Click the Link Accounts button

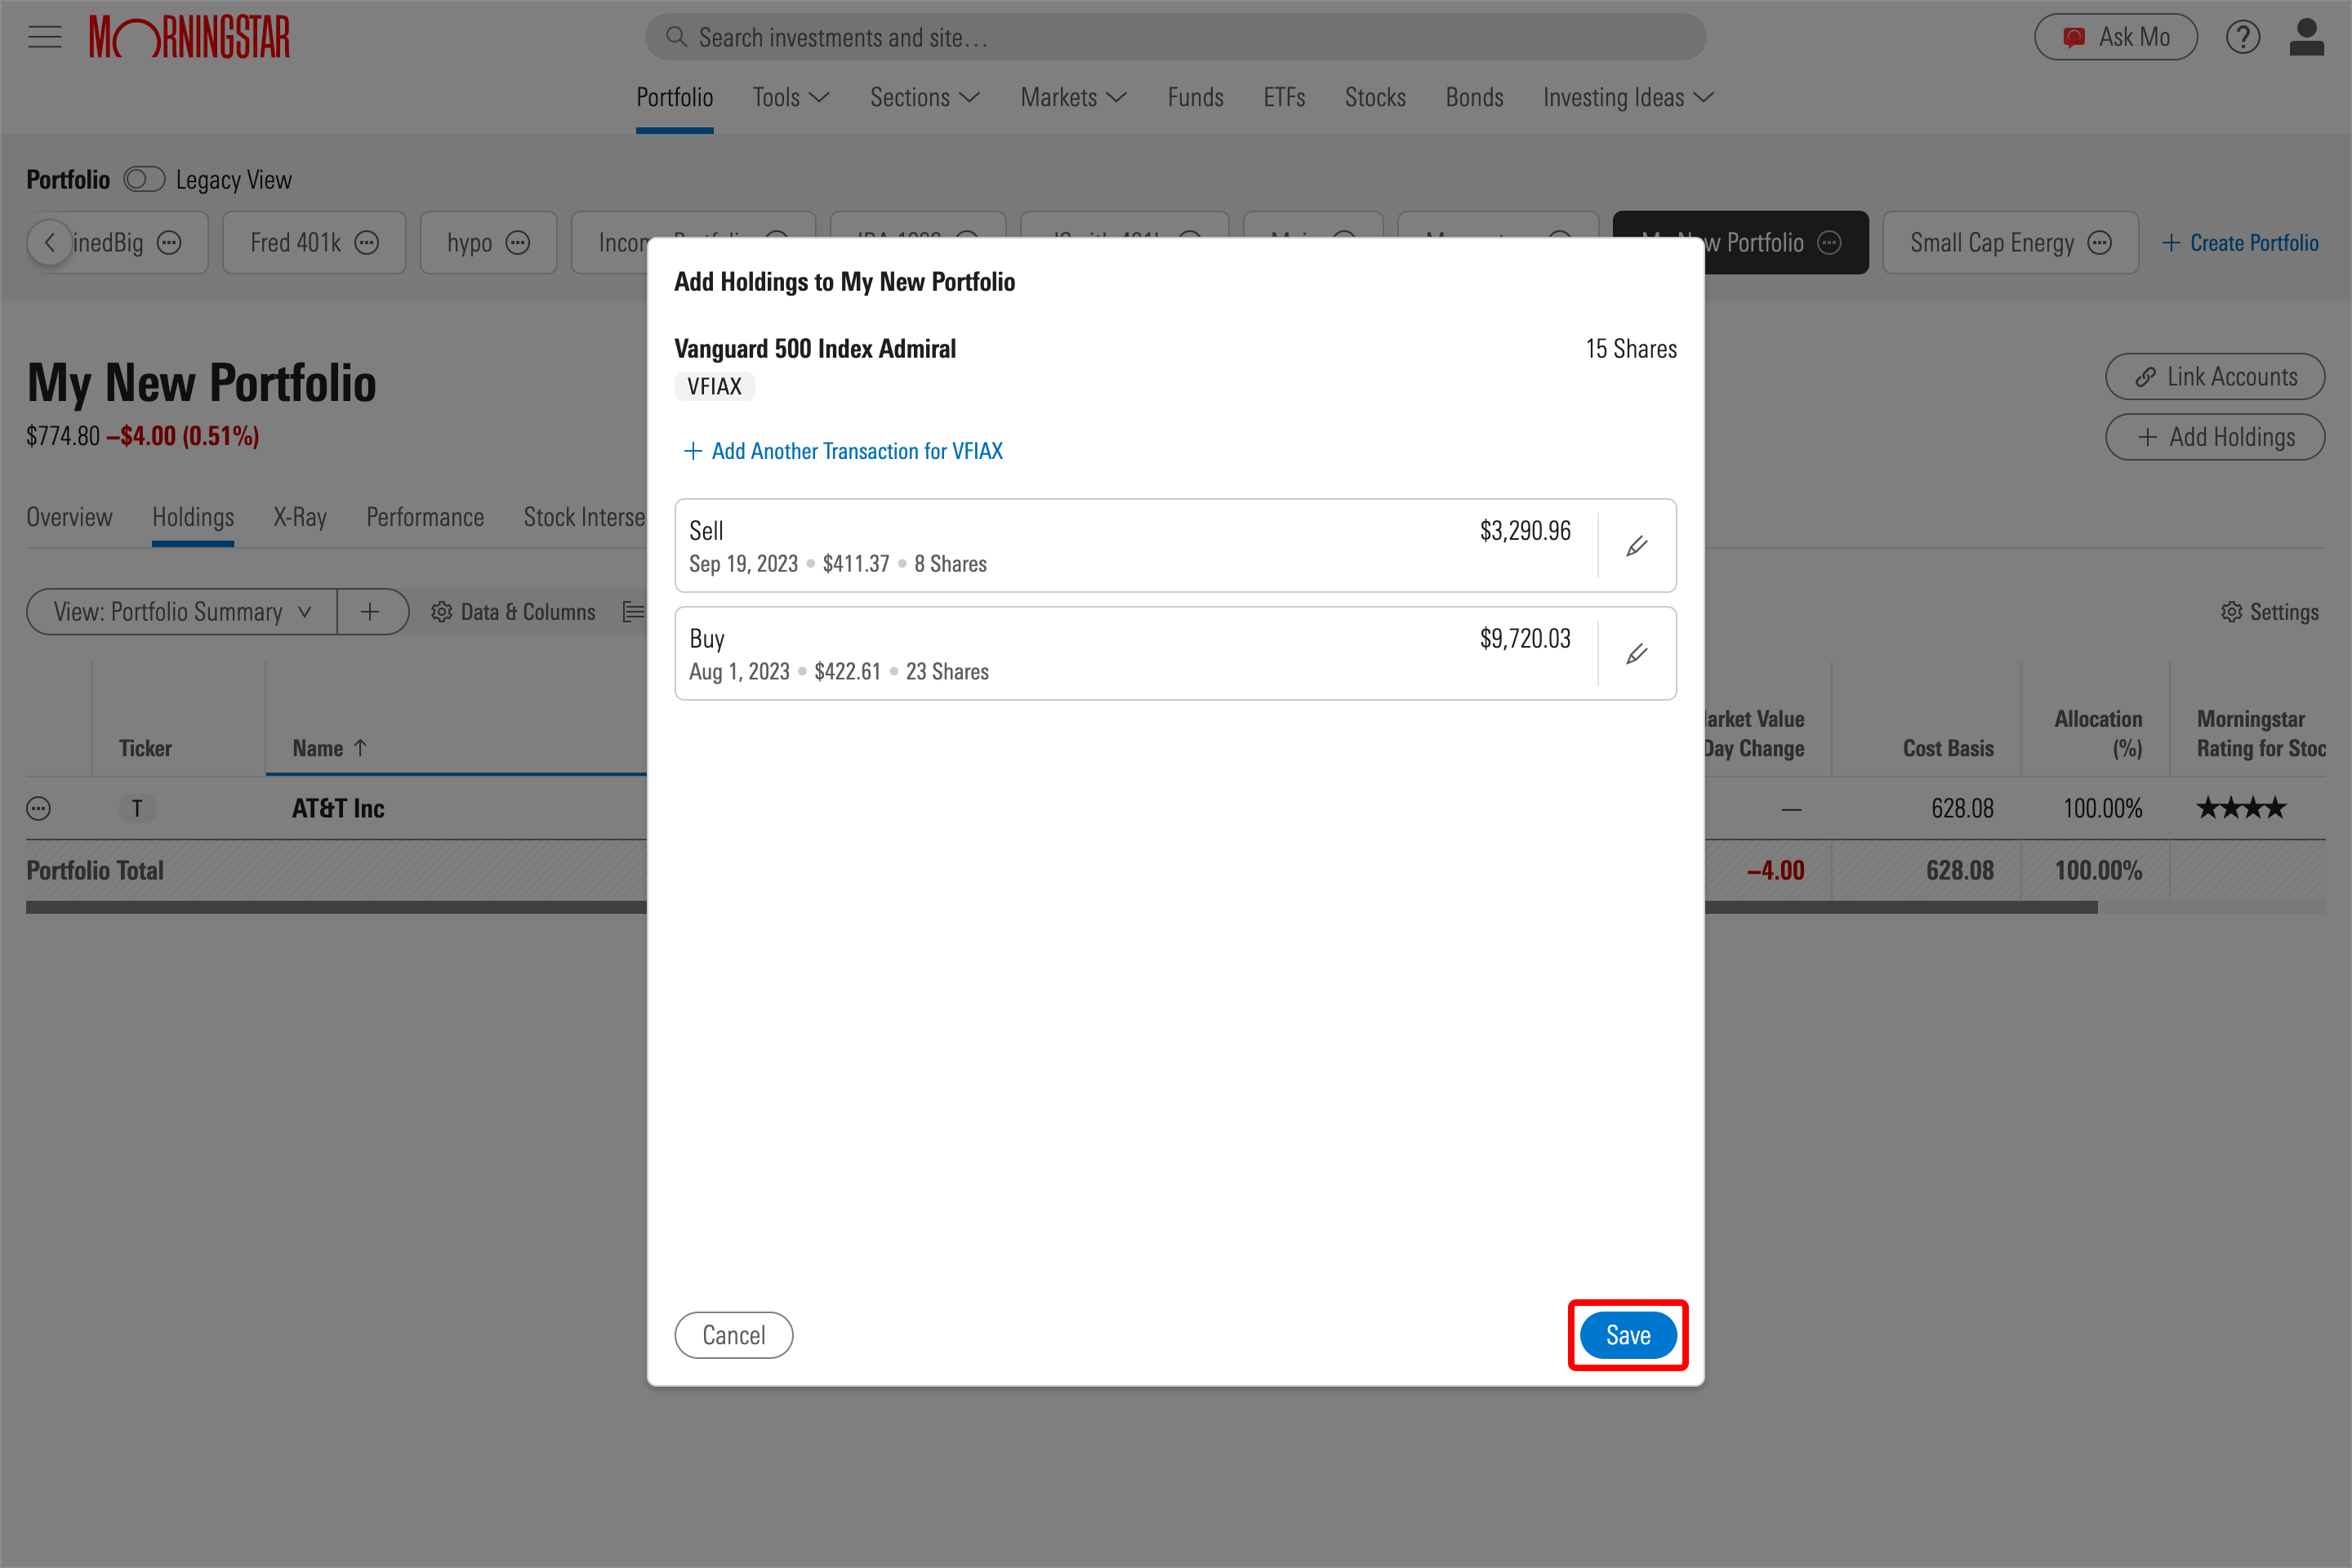tap(2215, 377)
